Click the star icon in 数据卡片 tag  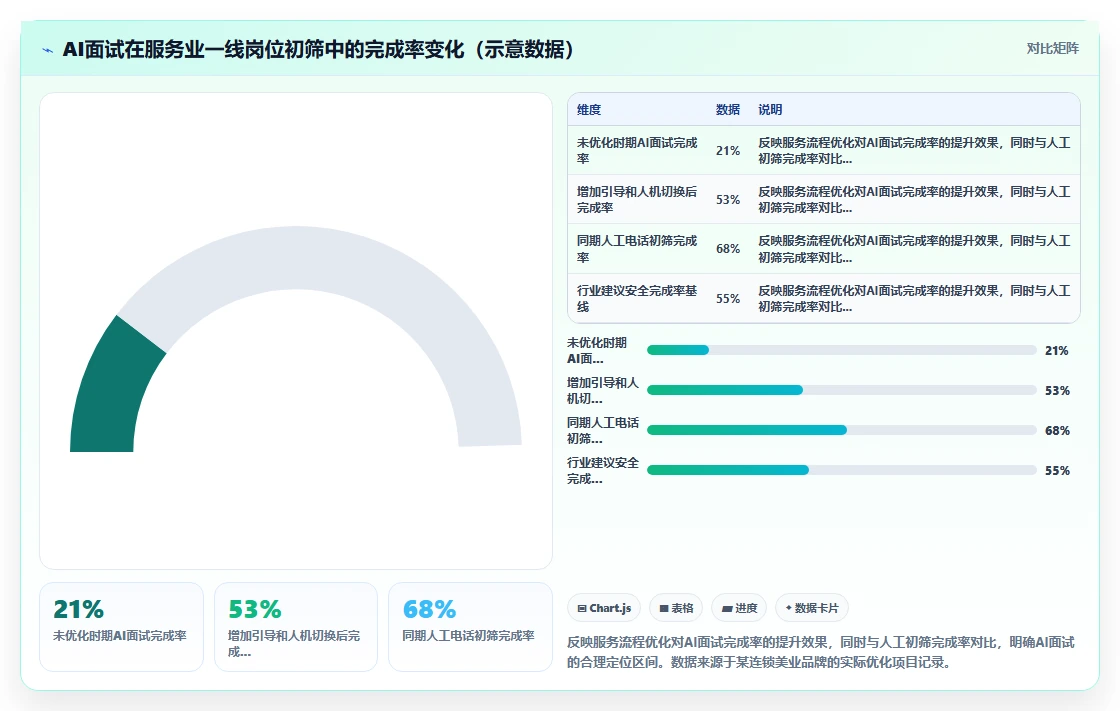[x=789, y=608]
